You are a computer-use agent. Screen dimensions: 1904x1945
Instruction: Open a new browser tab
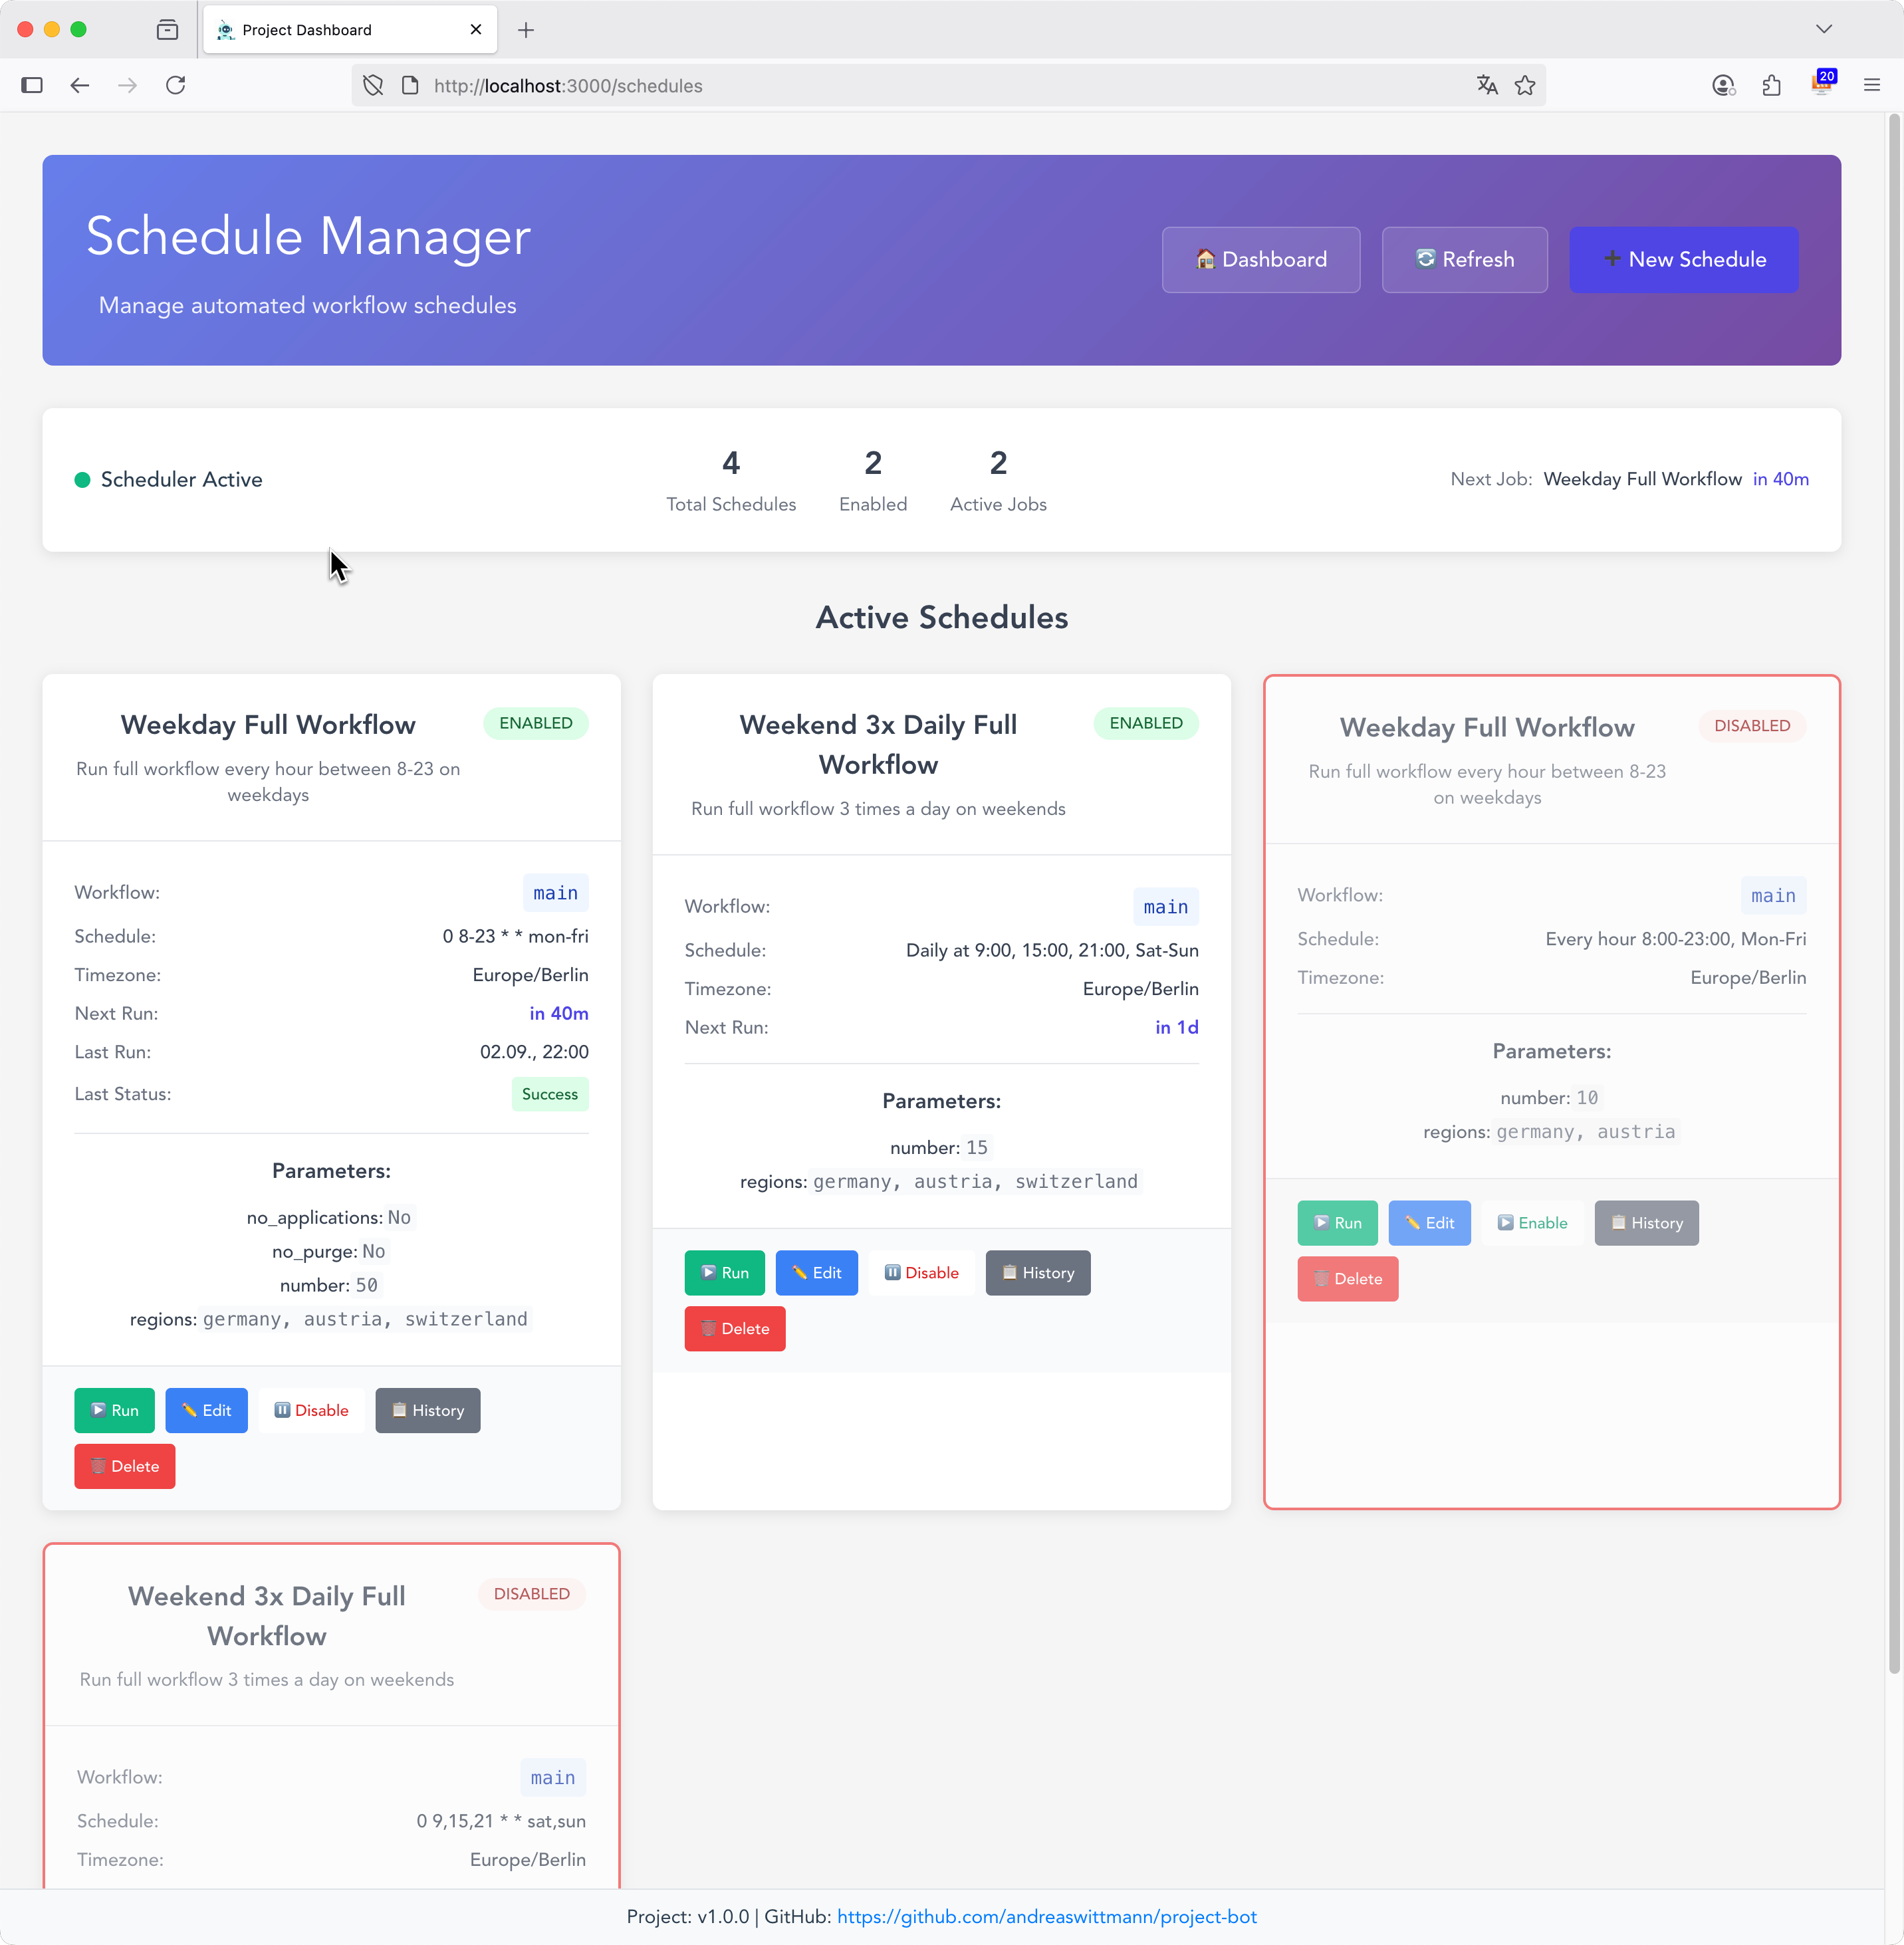526,30
